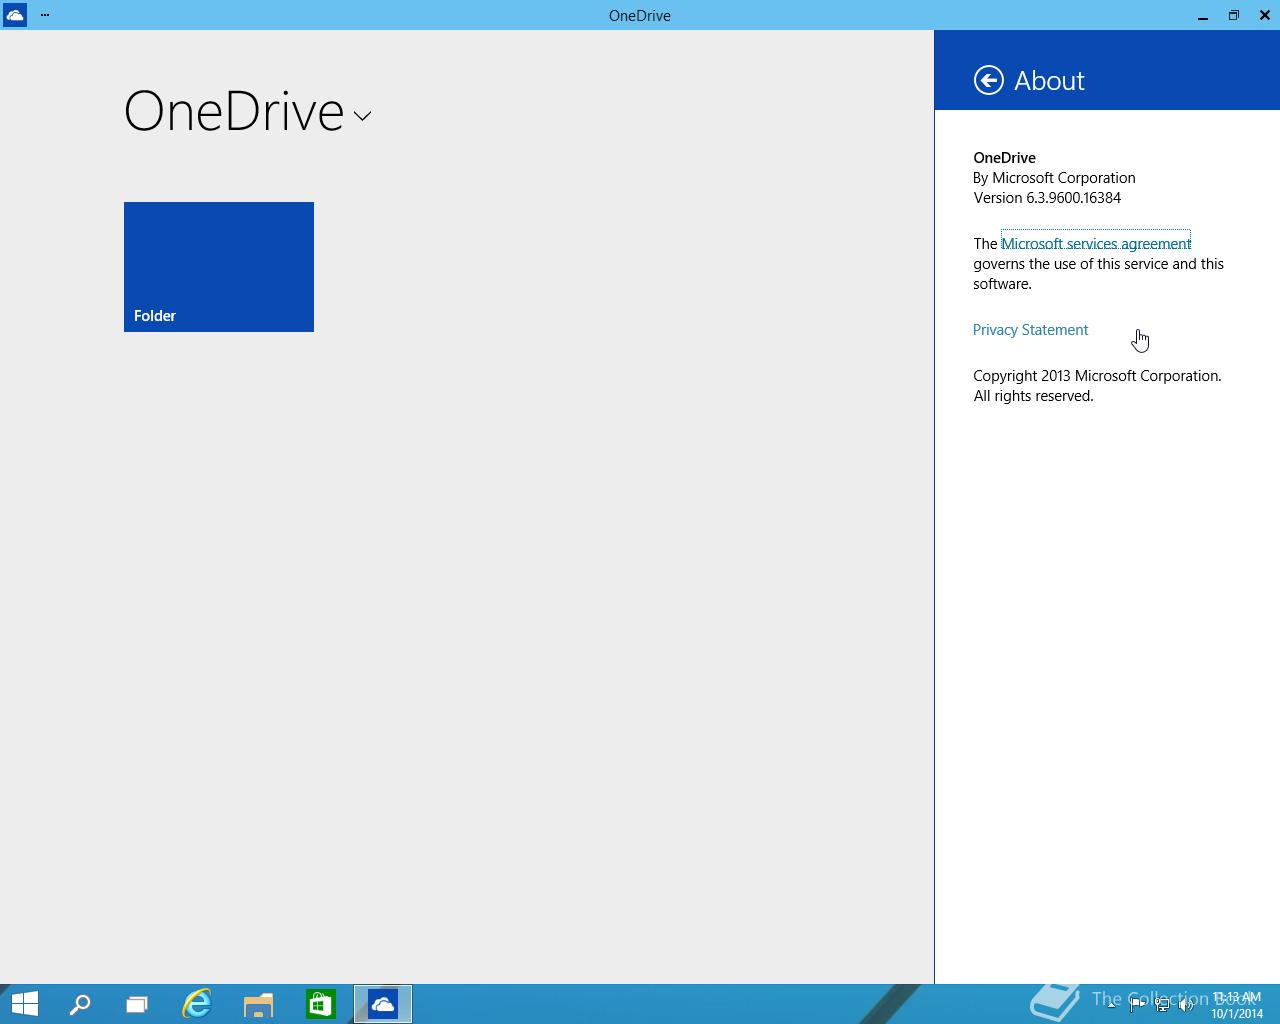Expand the OneDrive title dropdown chevron

coord(362,116)
